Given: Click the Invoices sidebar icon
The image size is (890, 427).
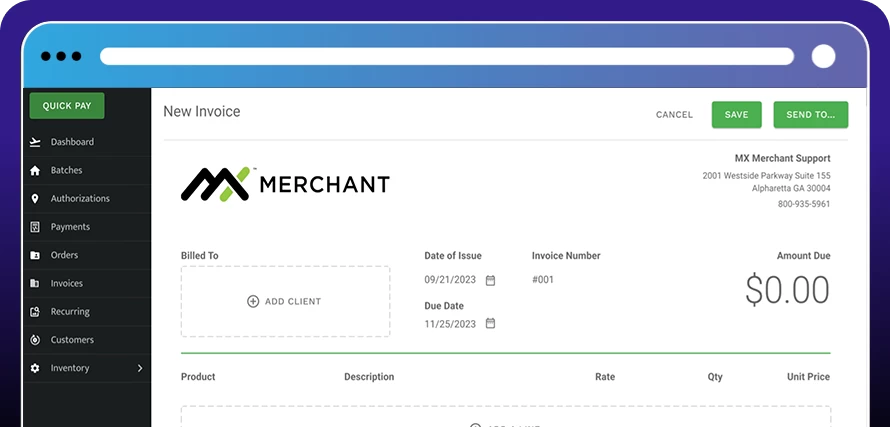Looking at the screenshot, I should pos(35,283).
